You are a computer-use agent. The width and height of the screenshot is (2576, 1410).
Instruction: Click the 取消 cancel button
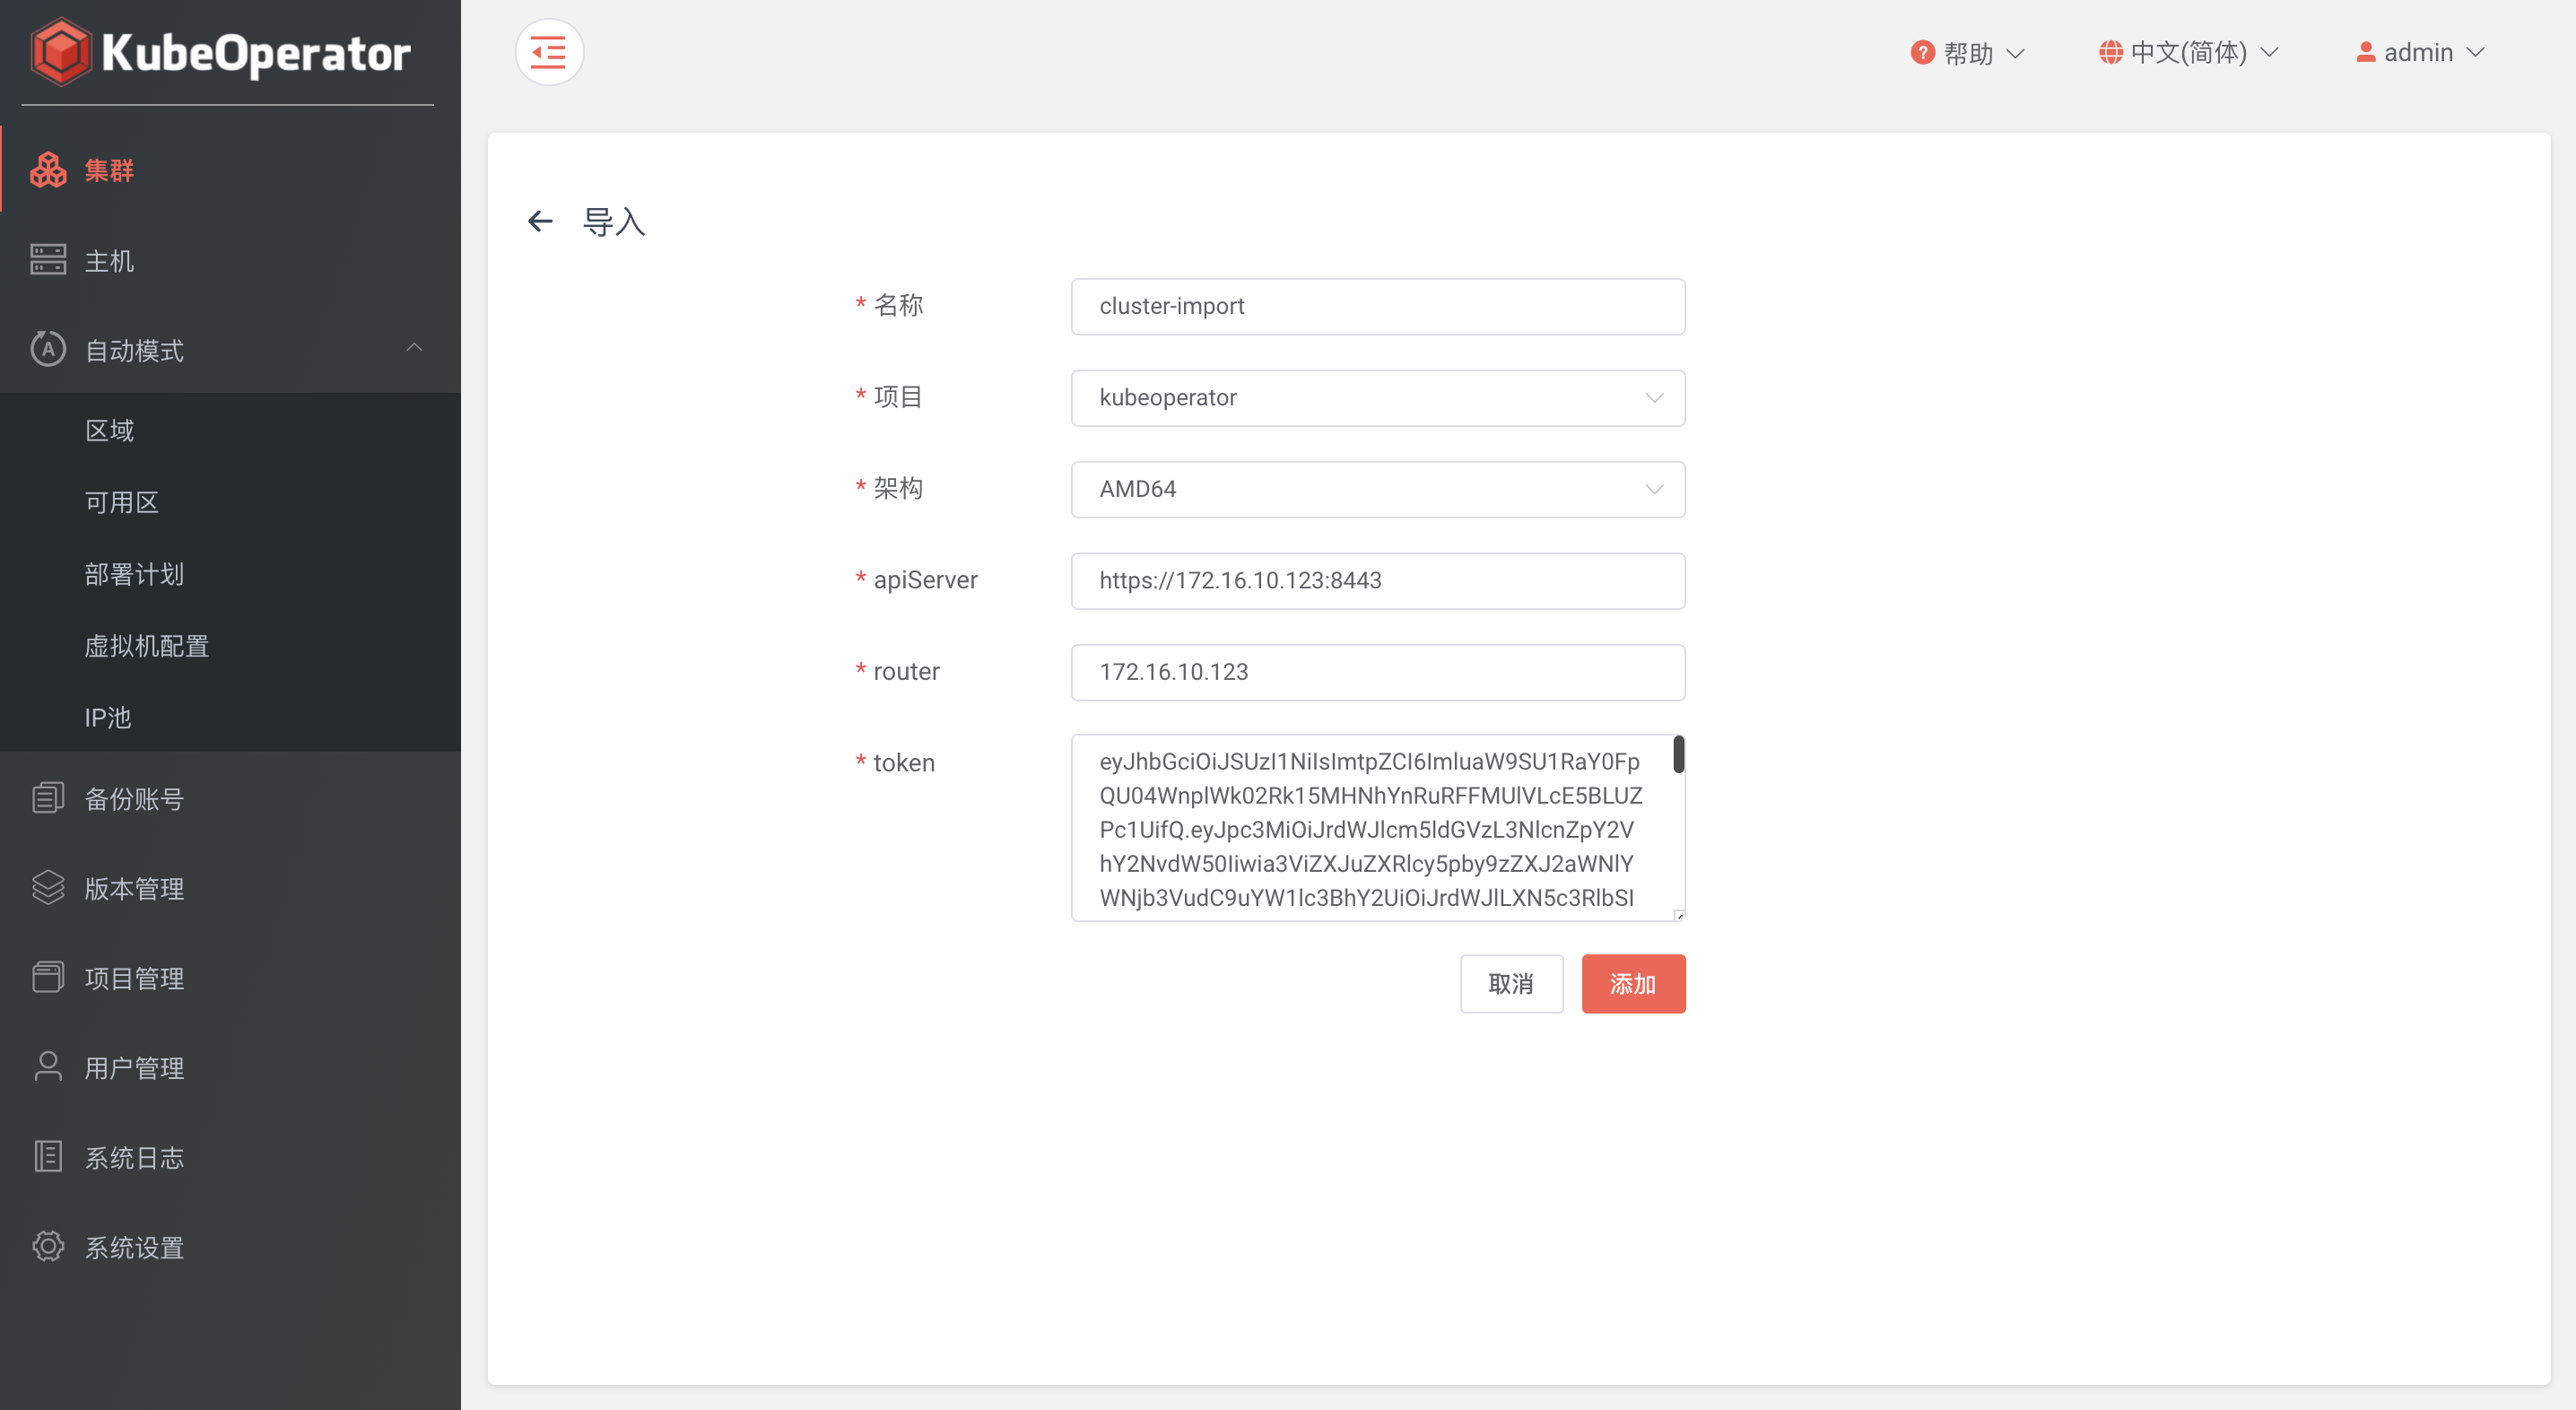click(x=1511, y=984)
